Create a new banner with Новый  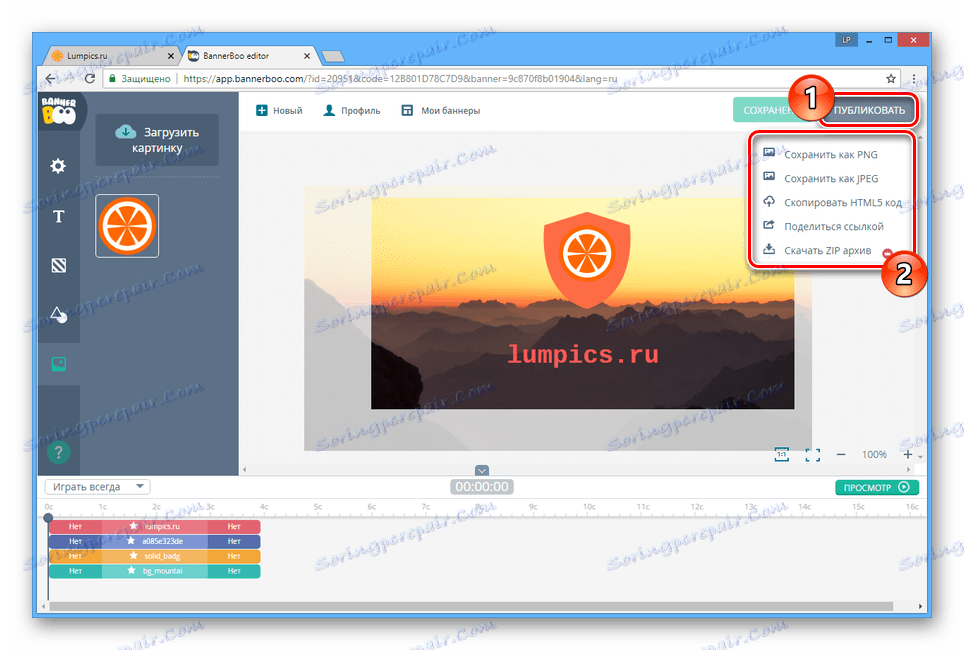279,111
